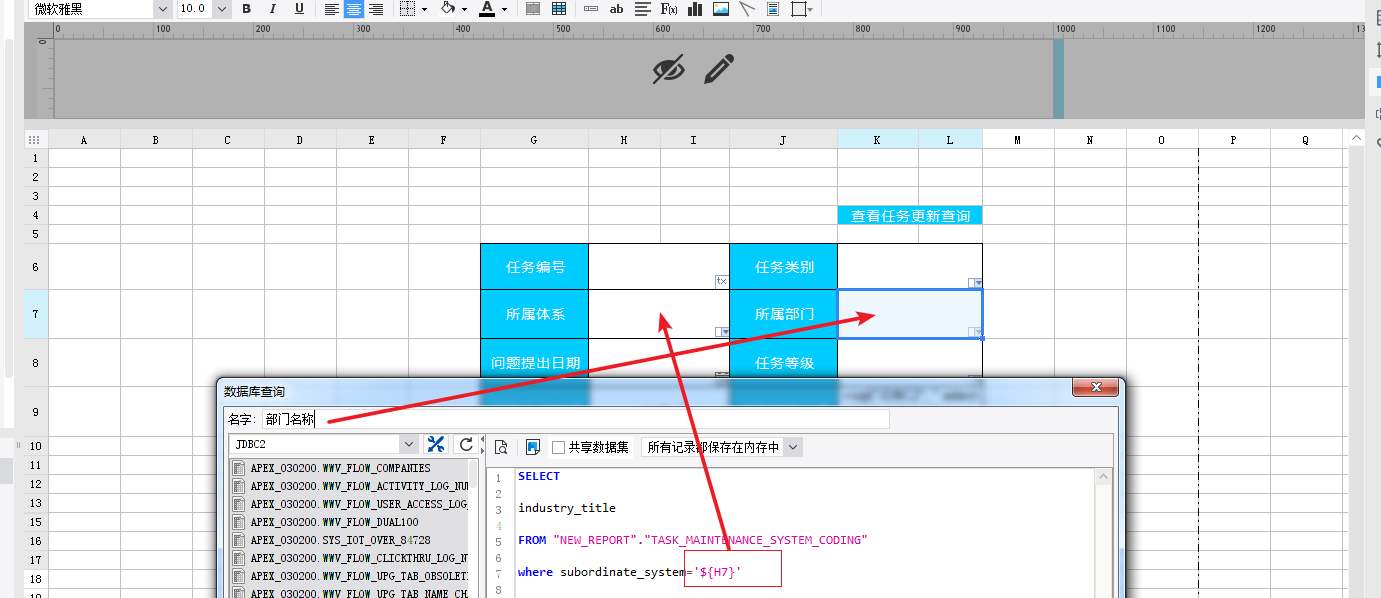Select the 所属体系 label cell

point(534,314)
